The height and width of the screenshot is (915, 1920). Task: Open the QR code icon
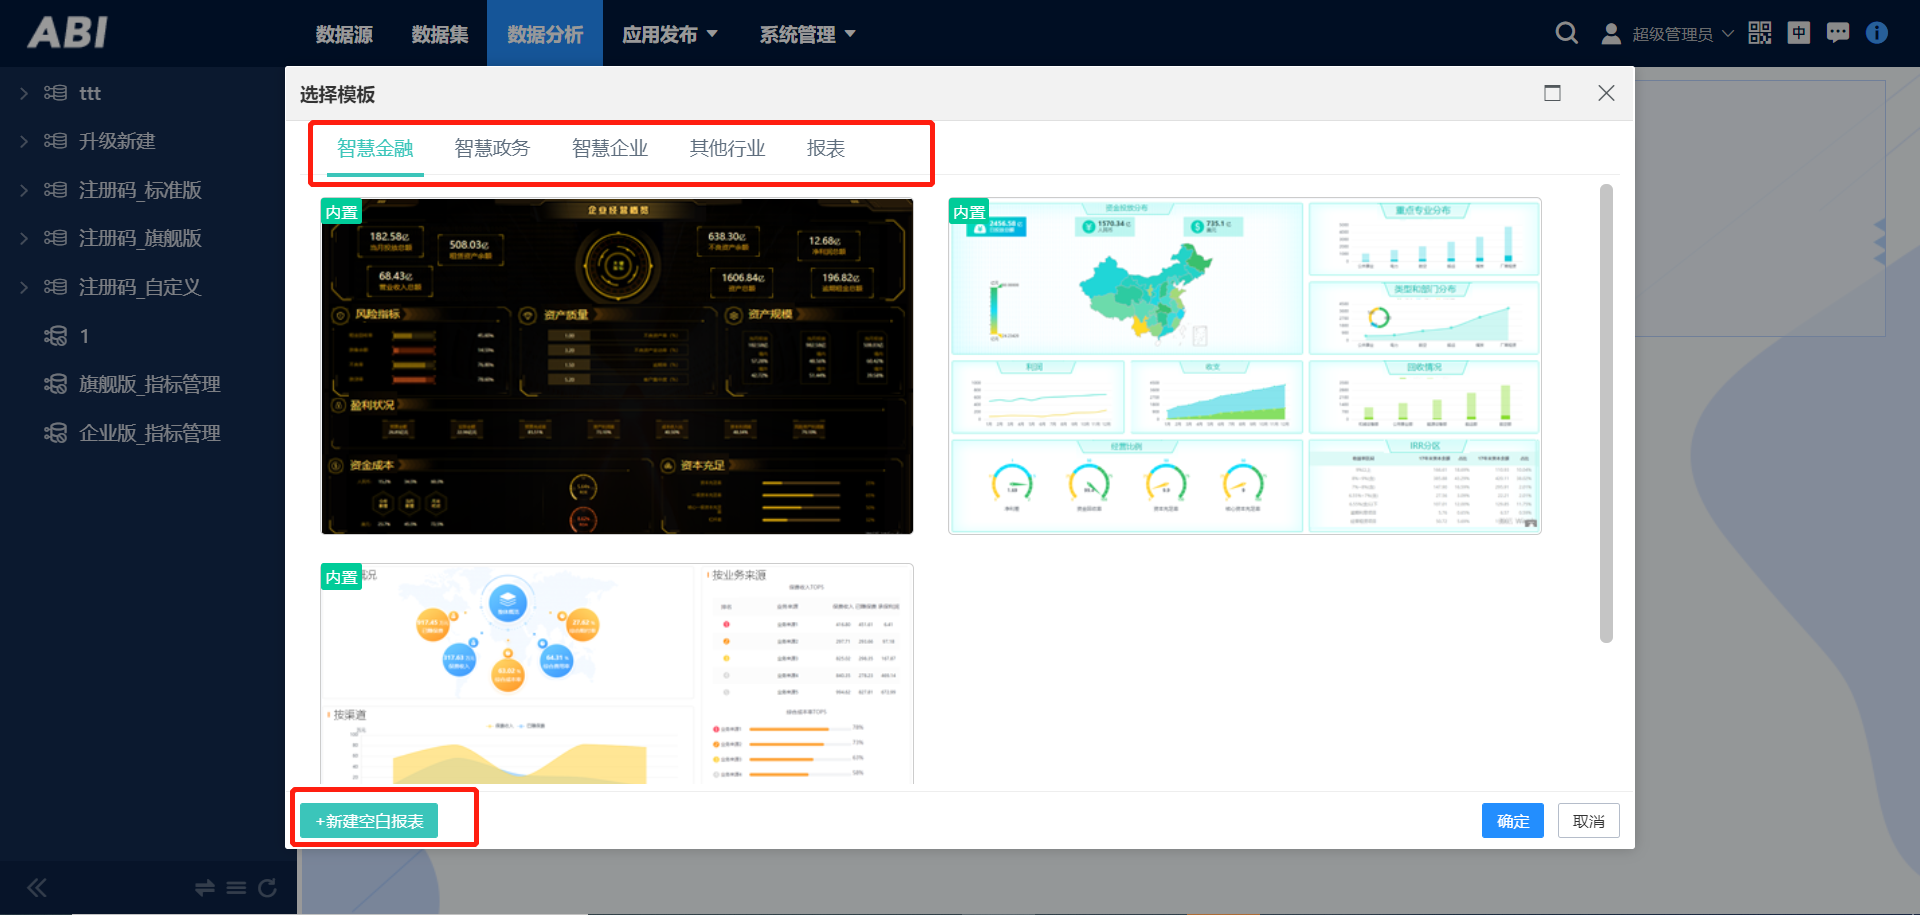1759,33
